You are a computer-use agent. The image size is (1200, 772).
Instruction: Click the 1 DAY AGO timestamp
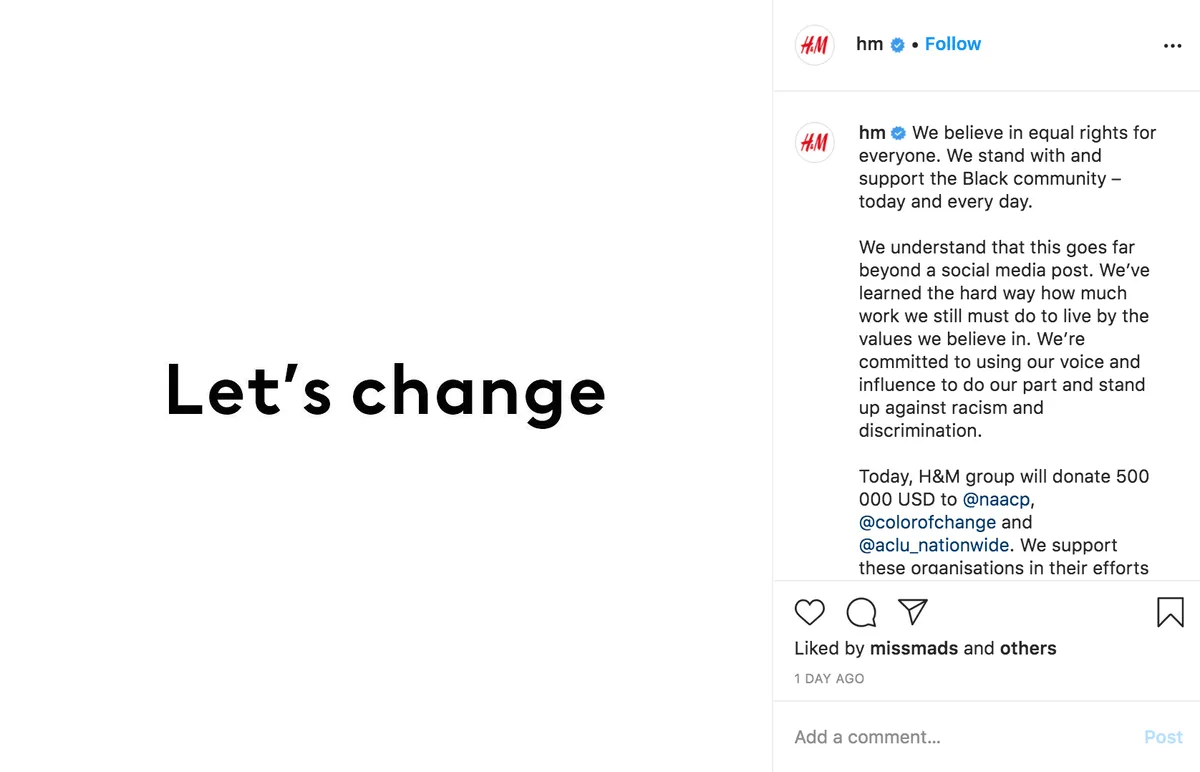[829, 678]
